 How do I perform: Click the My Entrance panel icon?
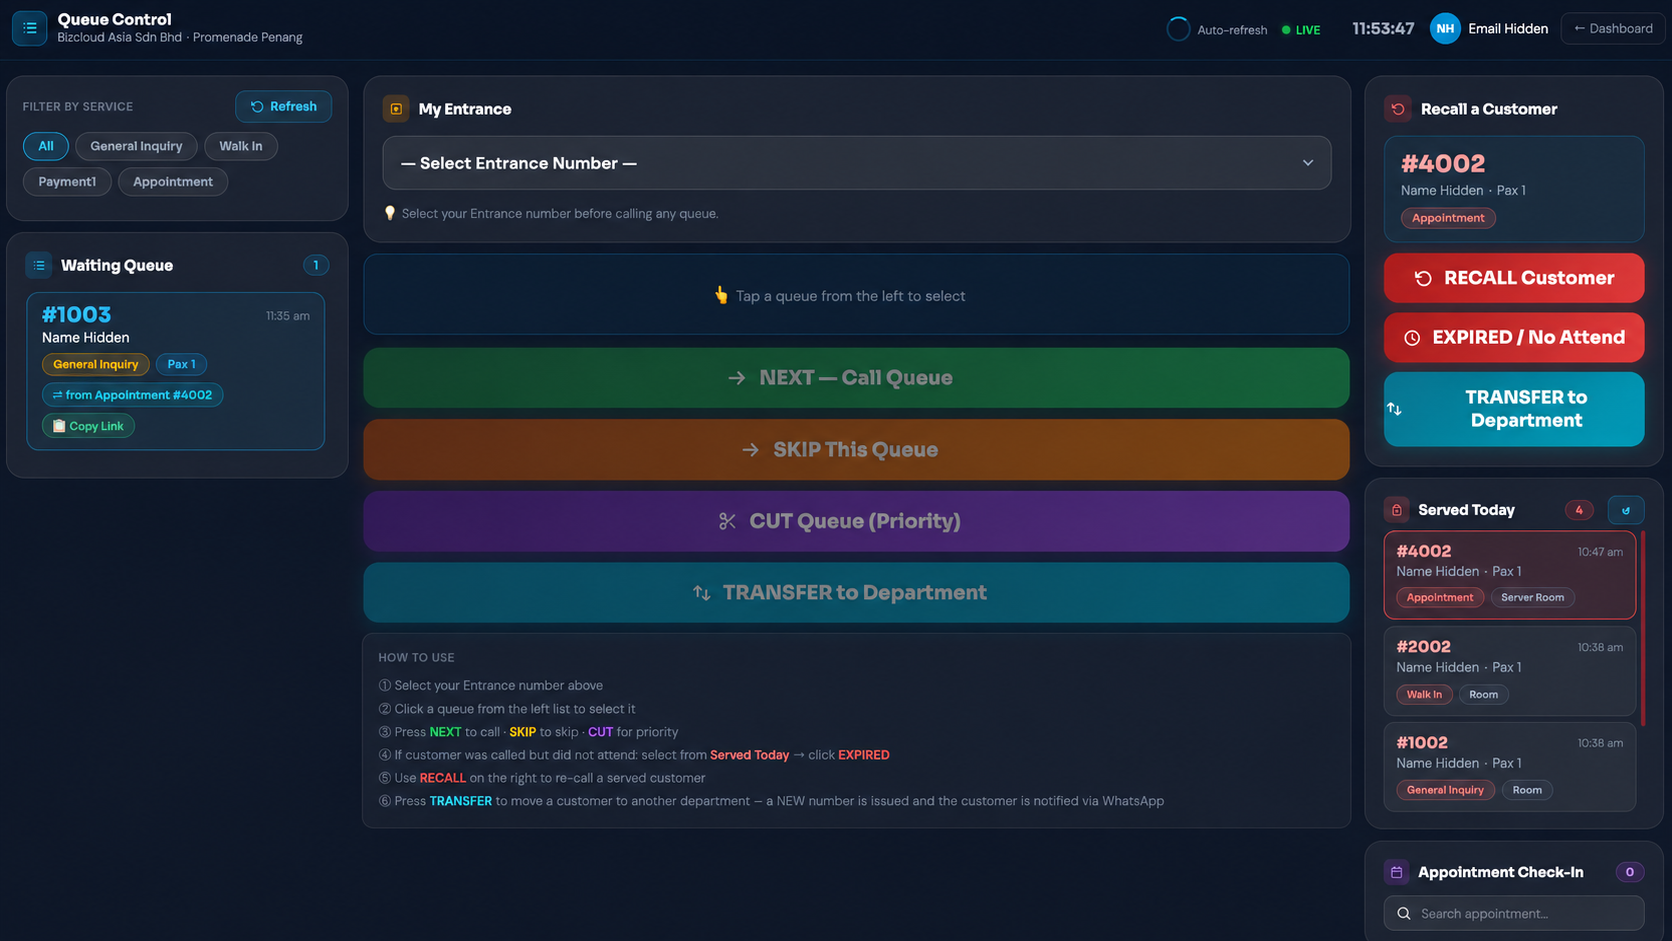tap(396, 109)
